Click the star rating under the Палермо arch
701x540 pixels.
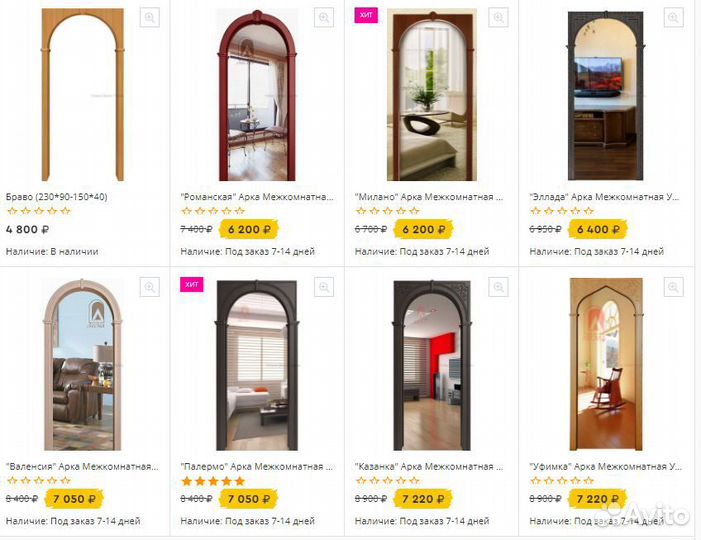213,481
